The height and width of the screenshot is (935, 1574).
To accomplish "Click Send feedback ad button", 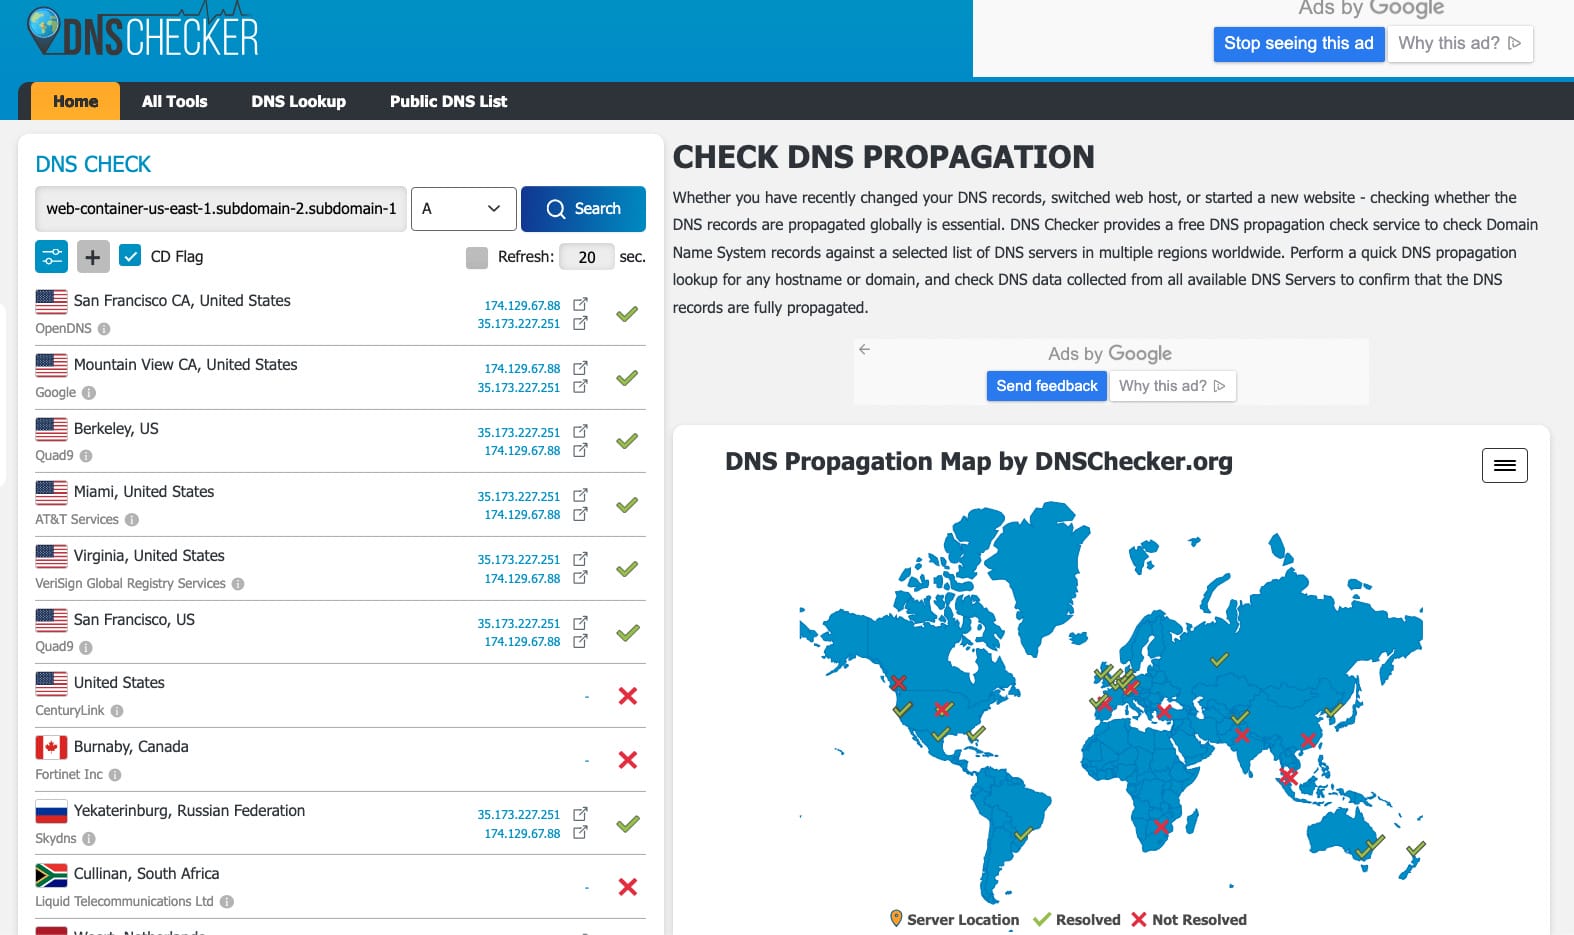I will [x=1047, y=386].
